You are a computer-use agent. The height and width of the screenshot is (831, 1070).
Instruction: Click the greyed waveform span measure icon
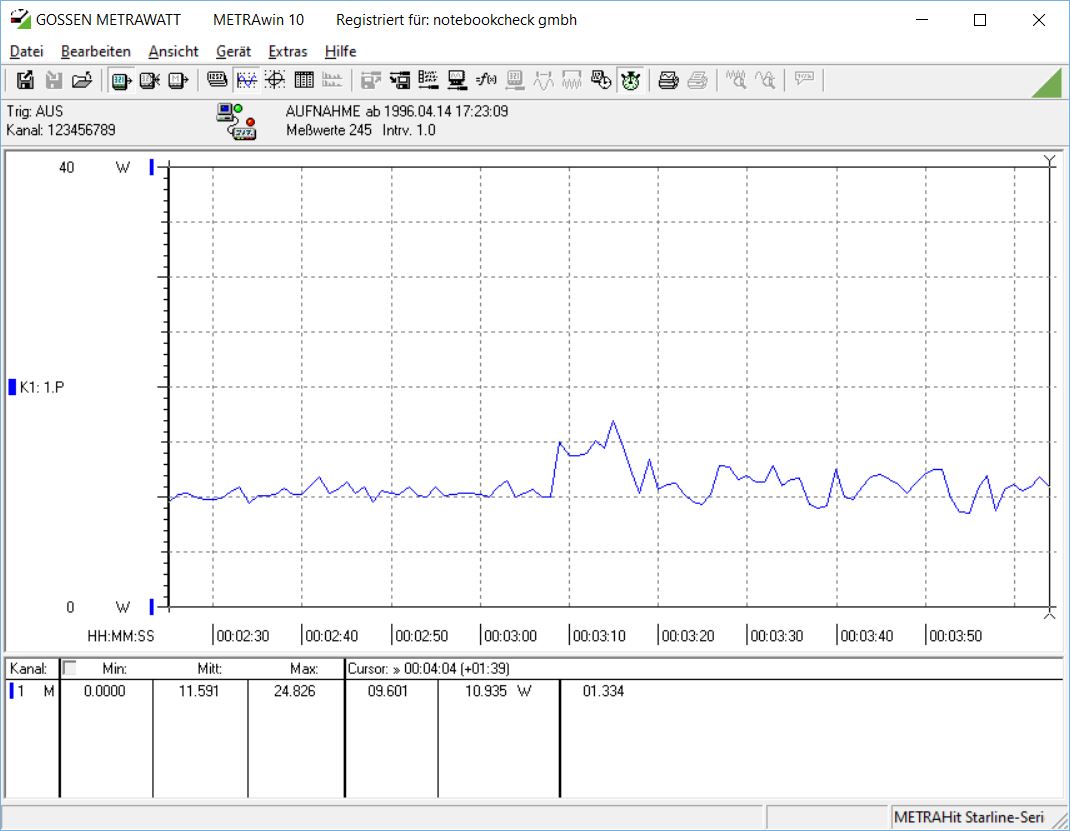[x=543, y=81]
